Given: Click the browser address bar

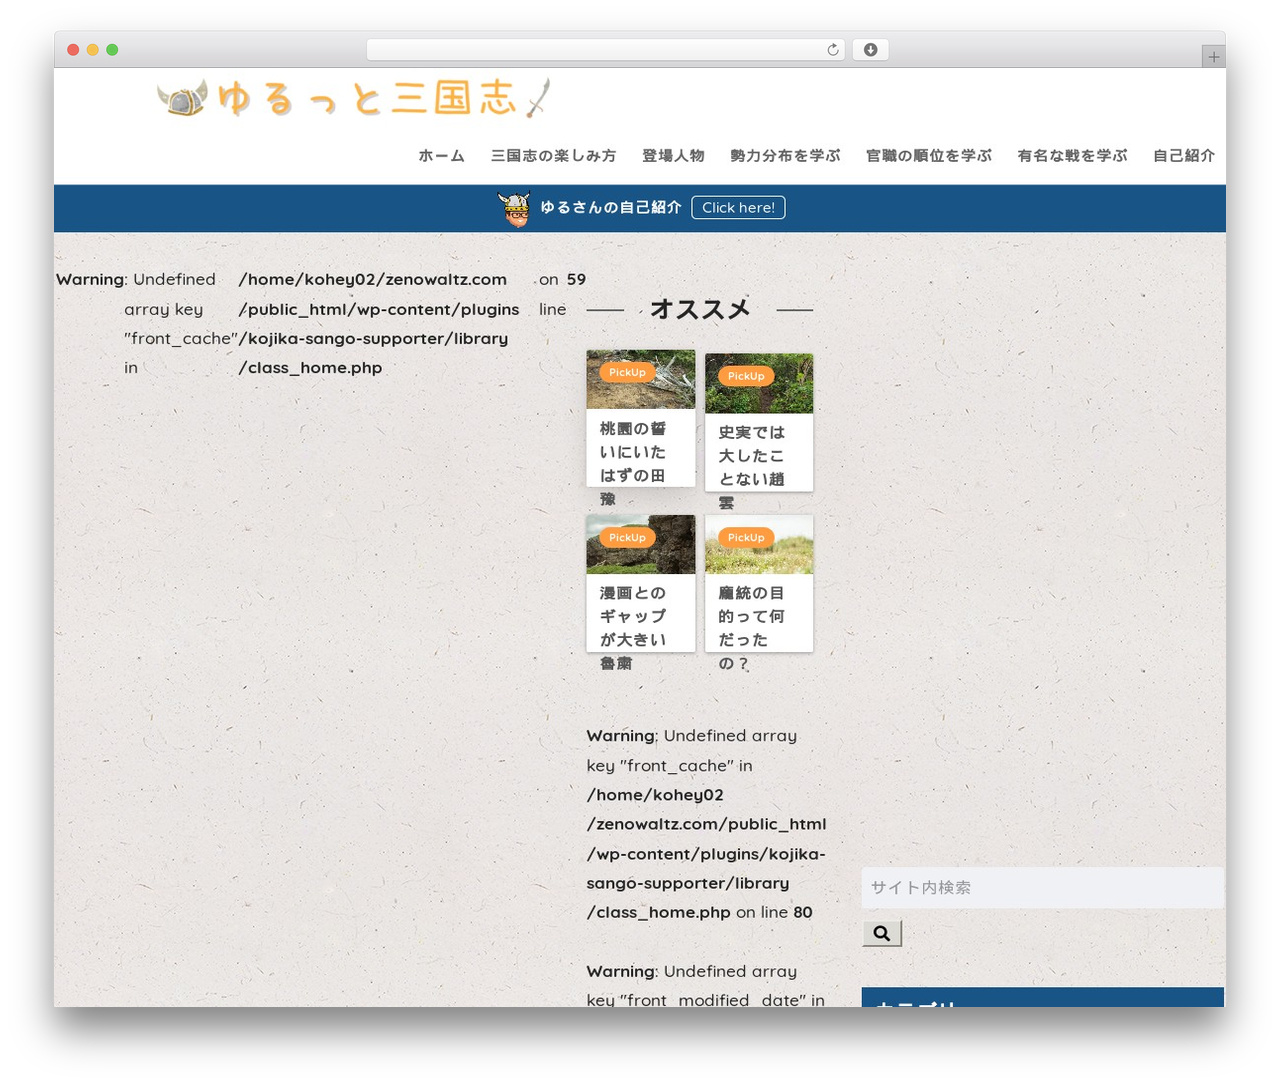Looking at the screenshot, I should pyautogui.click(x=606, y=50).
